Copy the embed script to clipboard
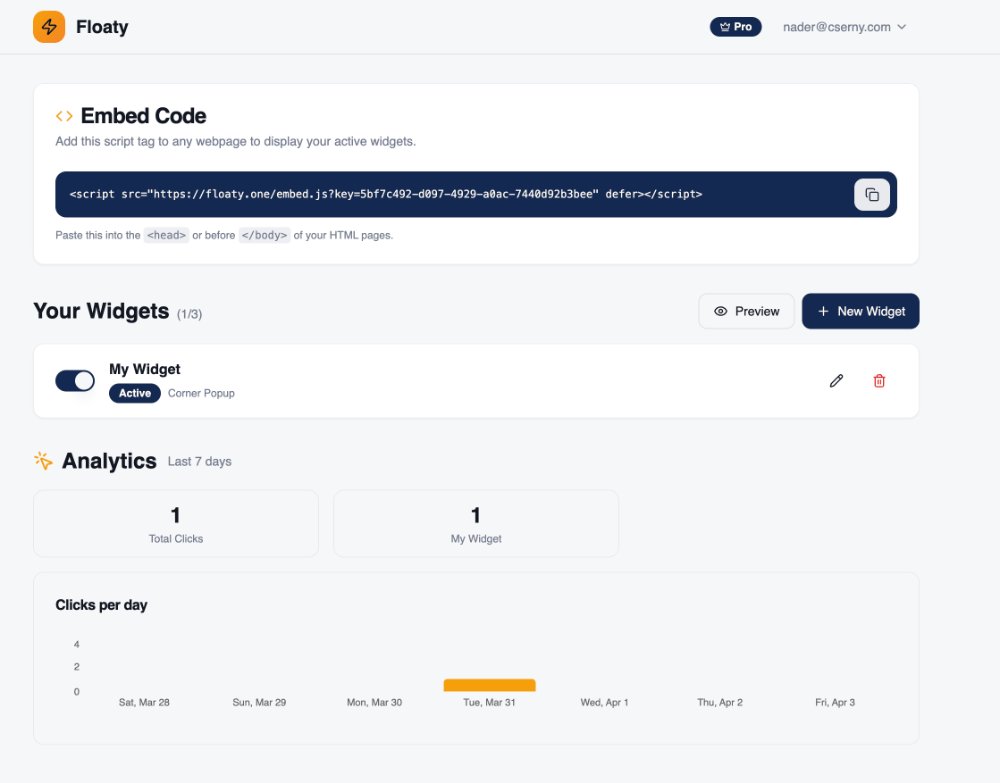The height and width of the screenshot is (783, 1000). 871,194
